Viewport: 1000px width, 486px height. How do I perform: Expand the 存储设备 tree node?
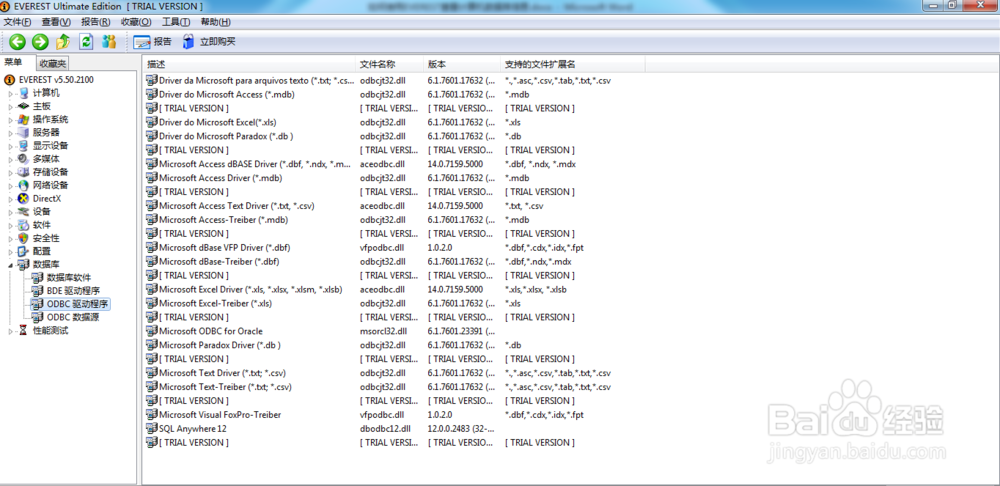click(x=10, y=172)
